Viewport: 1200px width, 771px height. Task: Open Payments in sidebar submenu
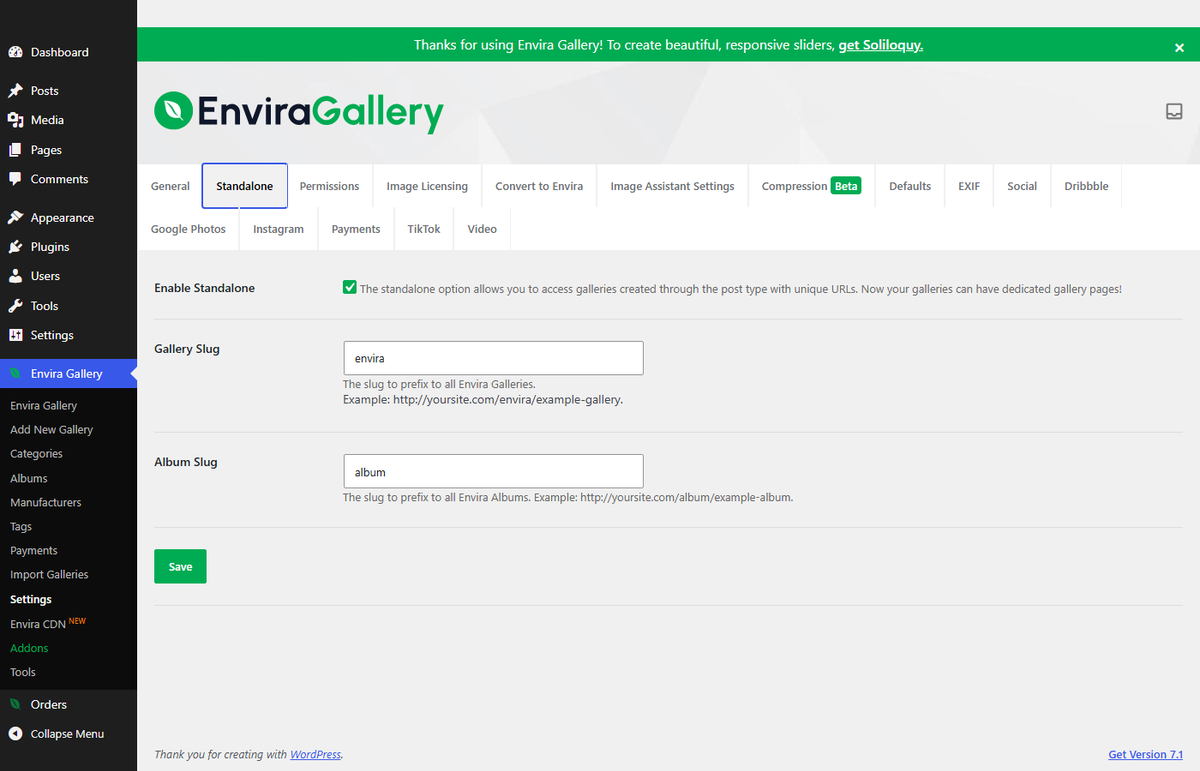(x=34, y=551)
